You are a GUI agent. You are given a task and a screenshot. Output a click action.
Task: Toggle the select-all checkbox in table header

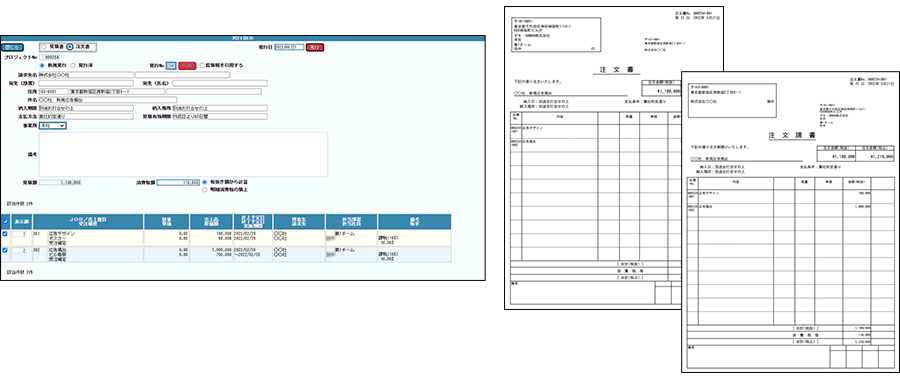click(x=6, y=222)
